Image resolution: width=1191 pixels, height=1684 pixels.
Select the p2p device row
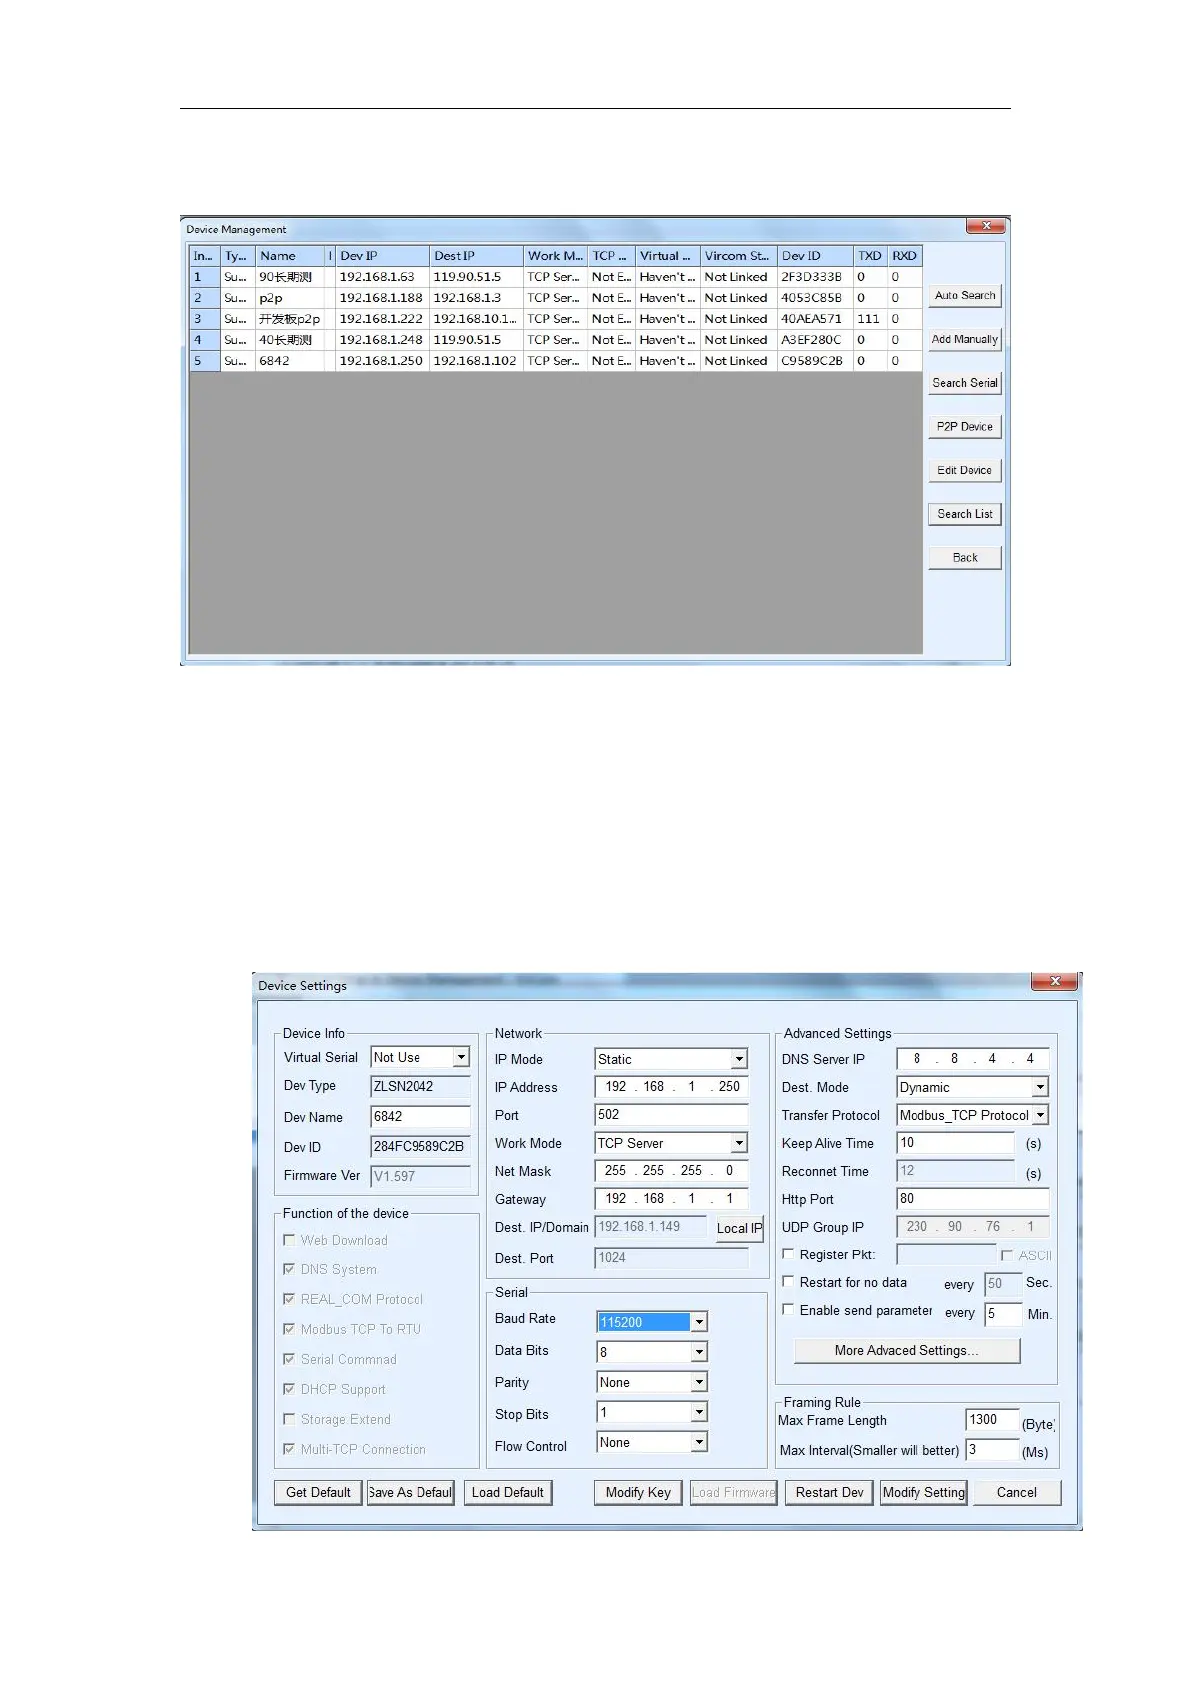click(x=555, y=298)
